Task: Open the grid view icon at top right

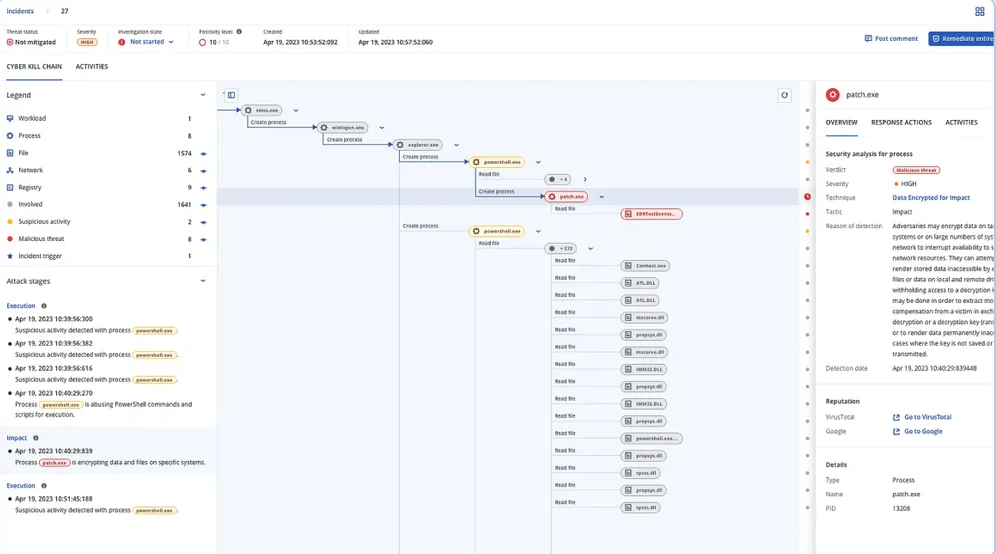Action: click(x=979, y=11)
